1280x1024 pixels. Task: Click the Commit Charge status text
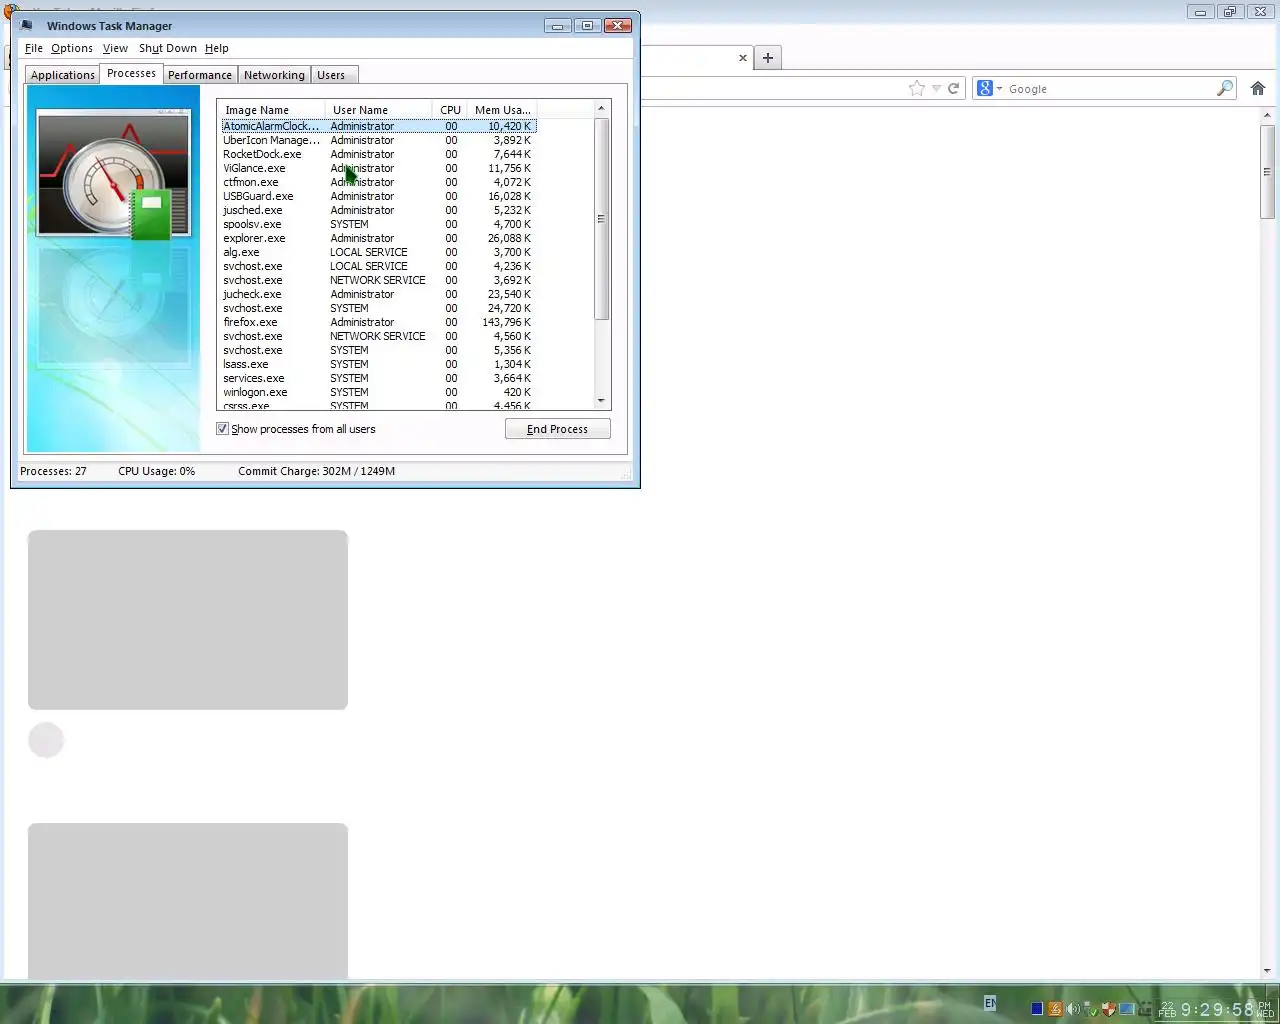point(316,471)
